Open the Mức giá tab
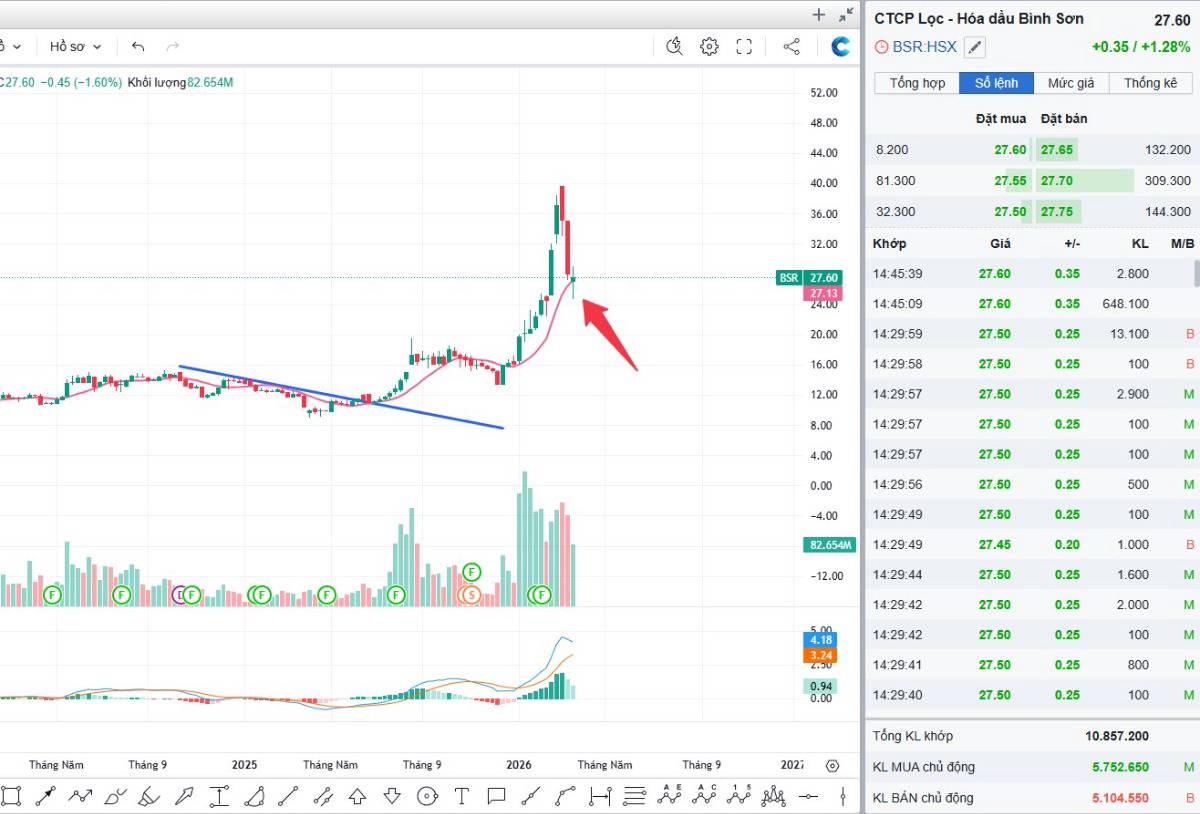Image resolution: width=1200 pixels, height=814 pixels. click(1071, 83)
